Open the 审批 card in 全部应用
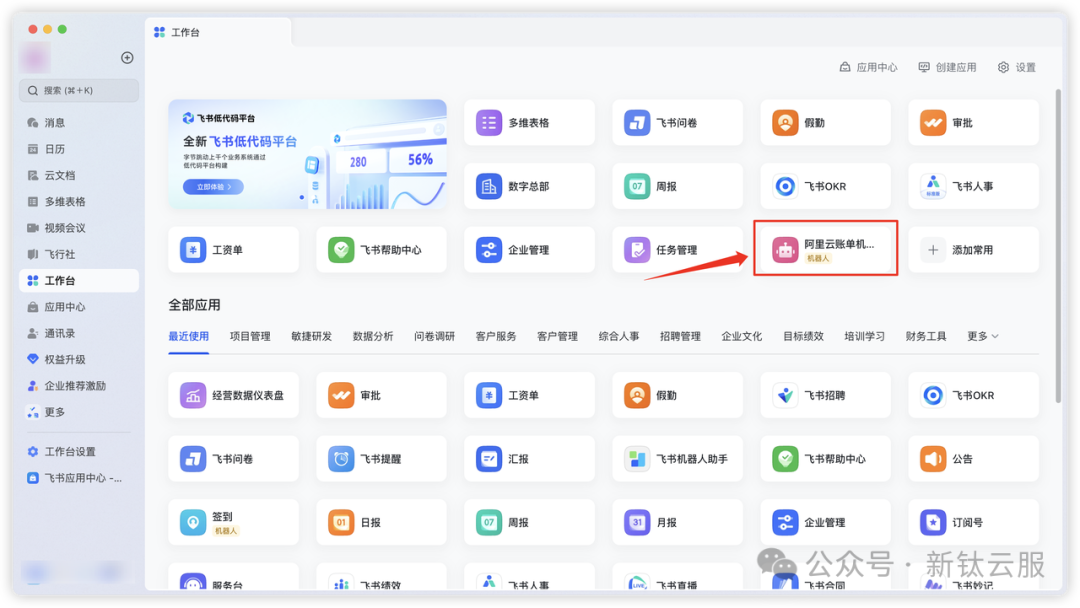The height and width of the screenshot is (608, 1080). tap(381, 396)
